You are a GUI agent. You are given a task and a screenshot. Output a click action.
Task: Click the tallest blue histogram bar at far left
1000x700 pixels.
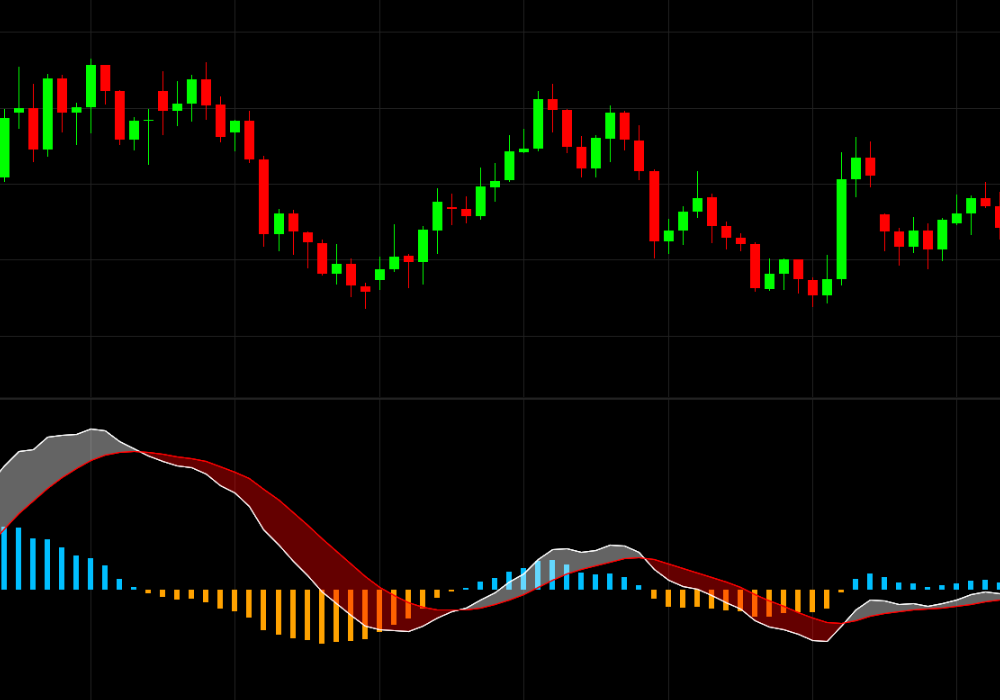(4, 558)
